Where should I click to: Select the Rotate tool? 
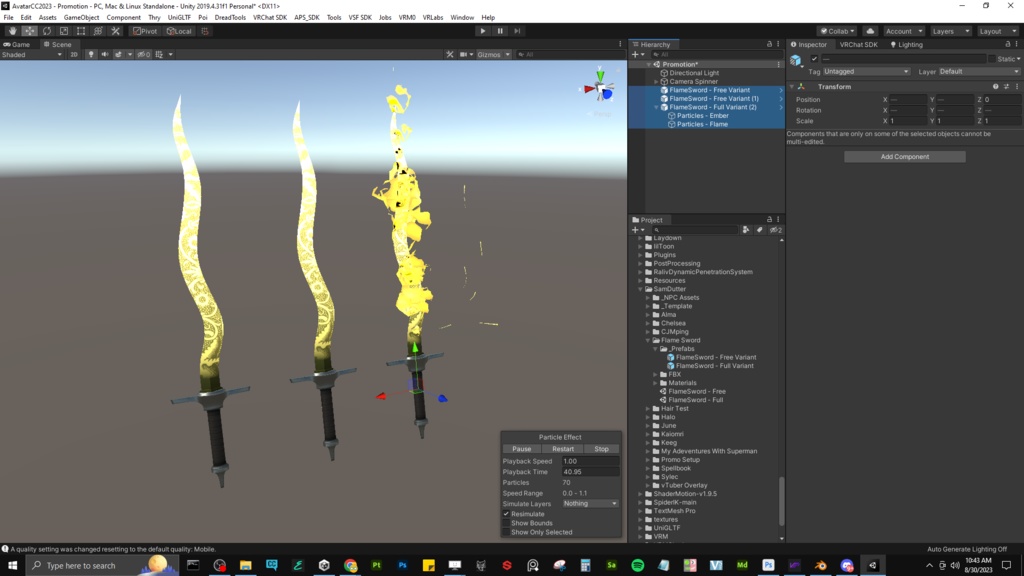[46, 31]
